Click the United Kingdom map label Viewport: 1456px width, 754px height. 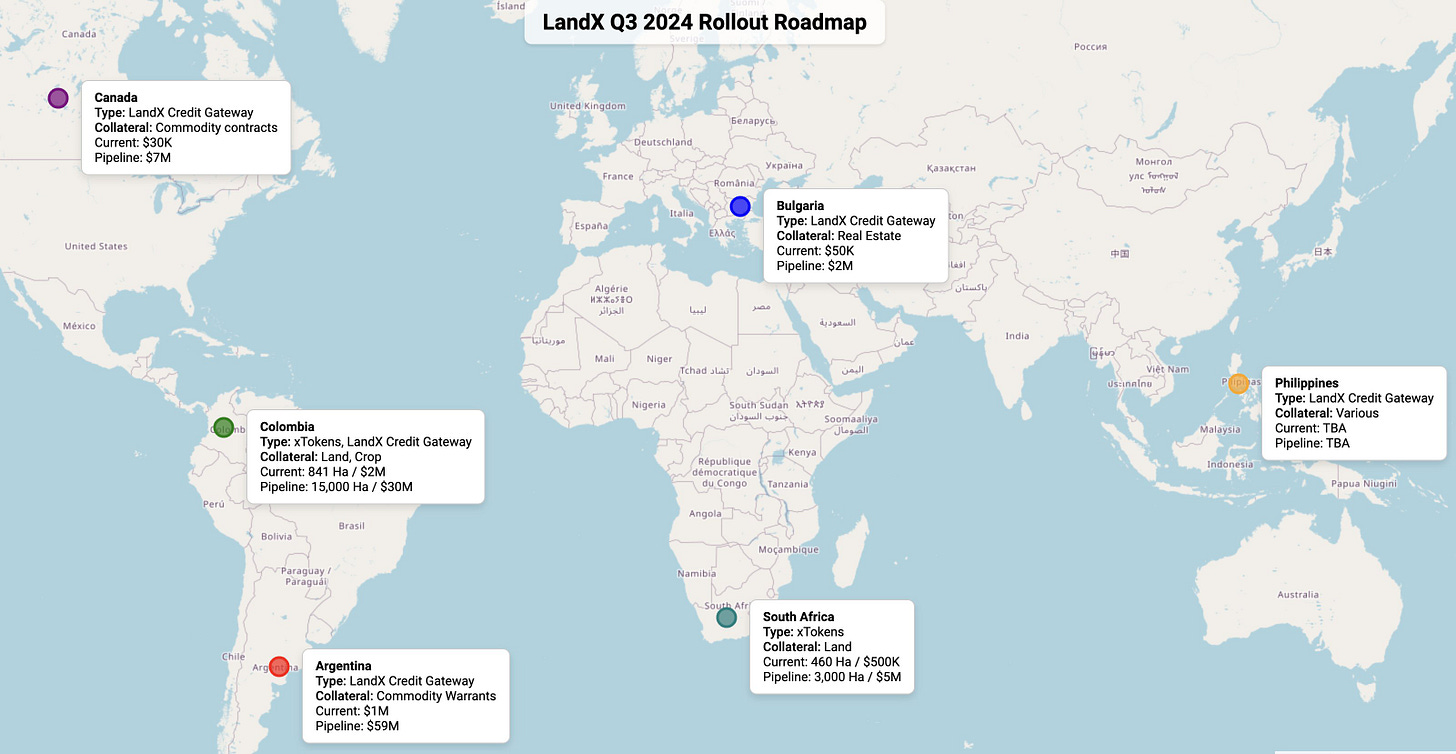pyautogui.click(x=588, y=106)
